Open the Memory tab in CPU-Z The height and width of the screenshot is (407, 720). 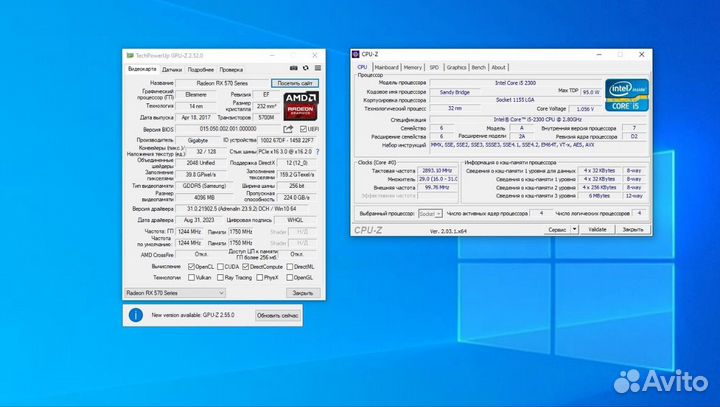[412, 68]
